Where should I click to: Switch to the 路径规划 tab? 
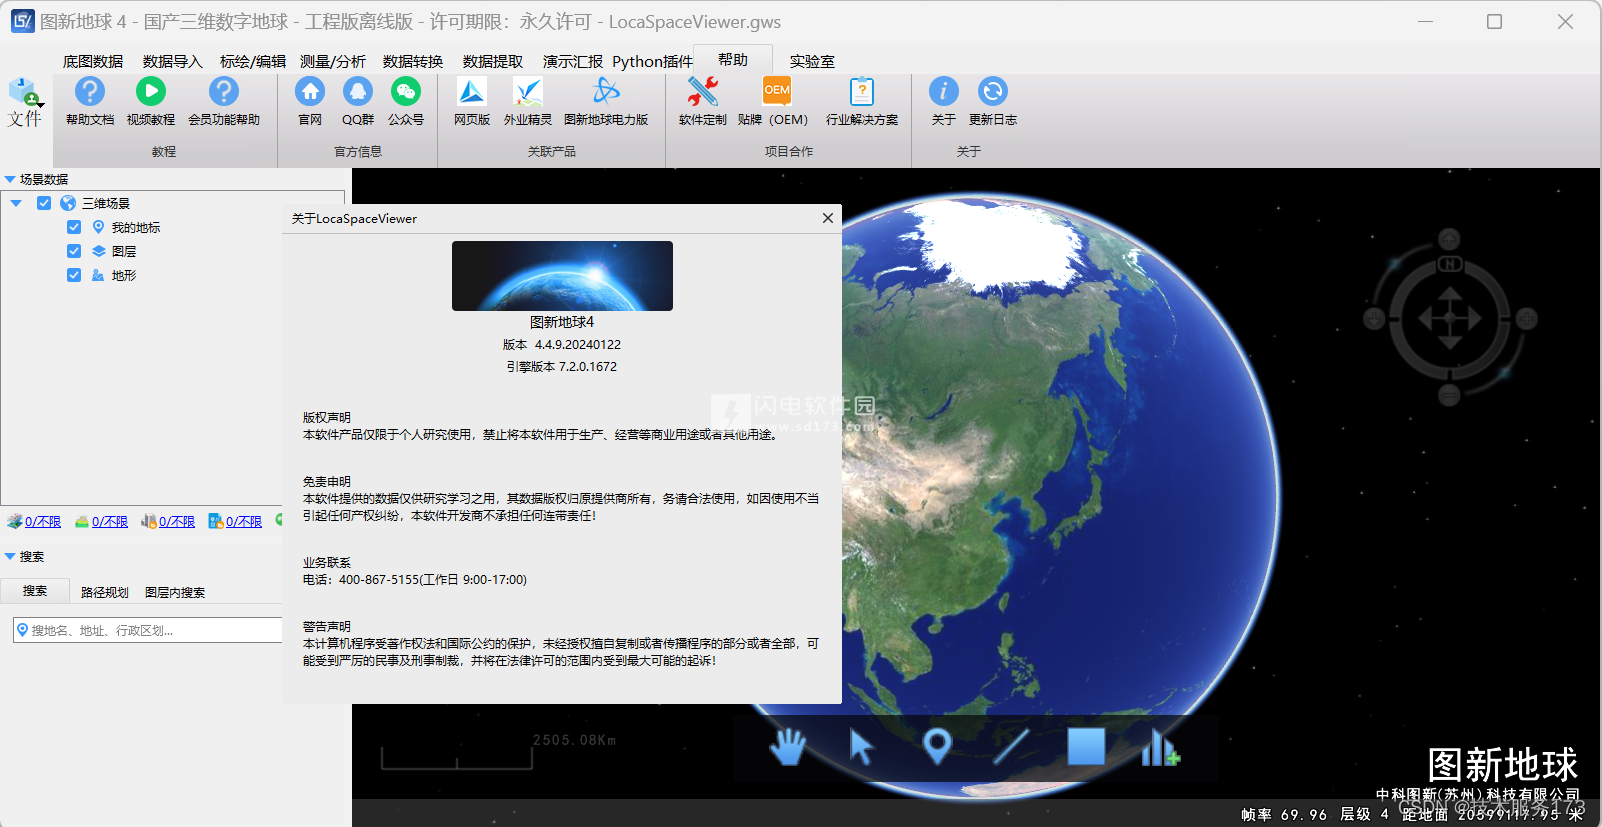pos(105,592)
